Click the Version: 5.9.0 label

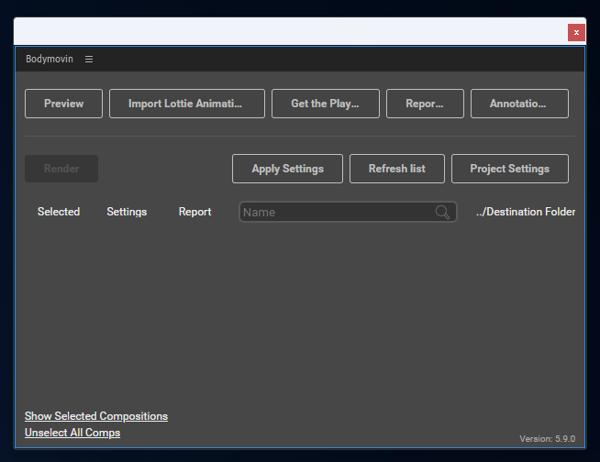pyautogui.click(x=547, y=439)
